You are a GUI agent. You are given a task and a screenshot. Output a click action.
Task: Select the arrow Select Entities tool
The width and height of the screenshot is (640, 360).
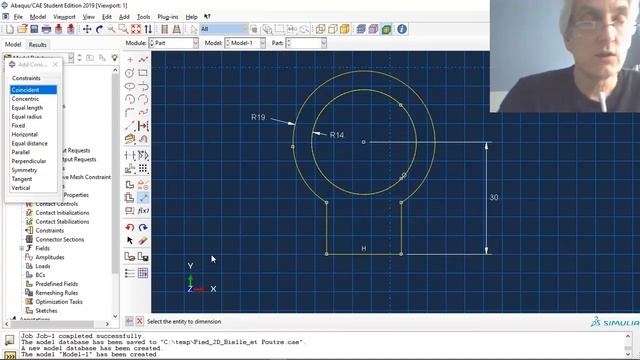[130, 240]
